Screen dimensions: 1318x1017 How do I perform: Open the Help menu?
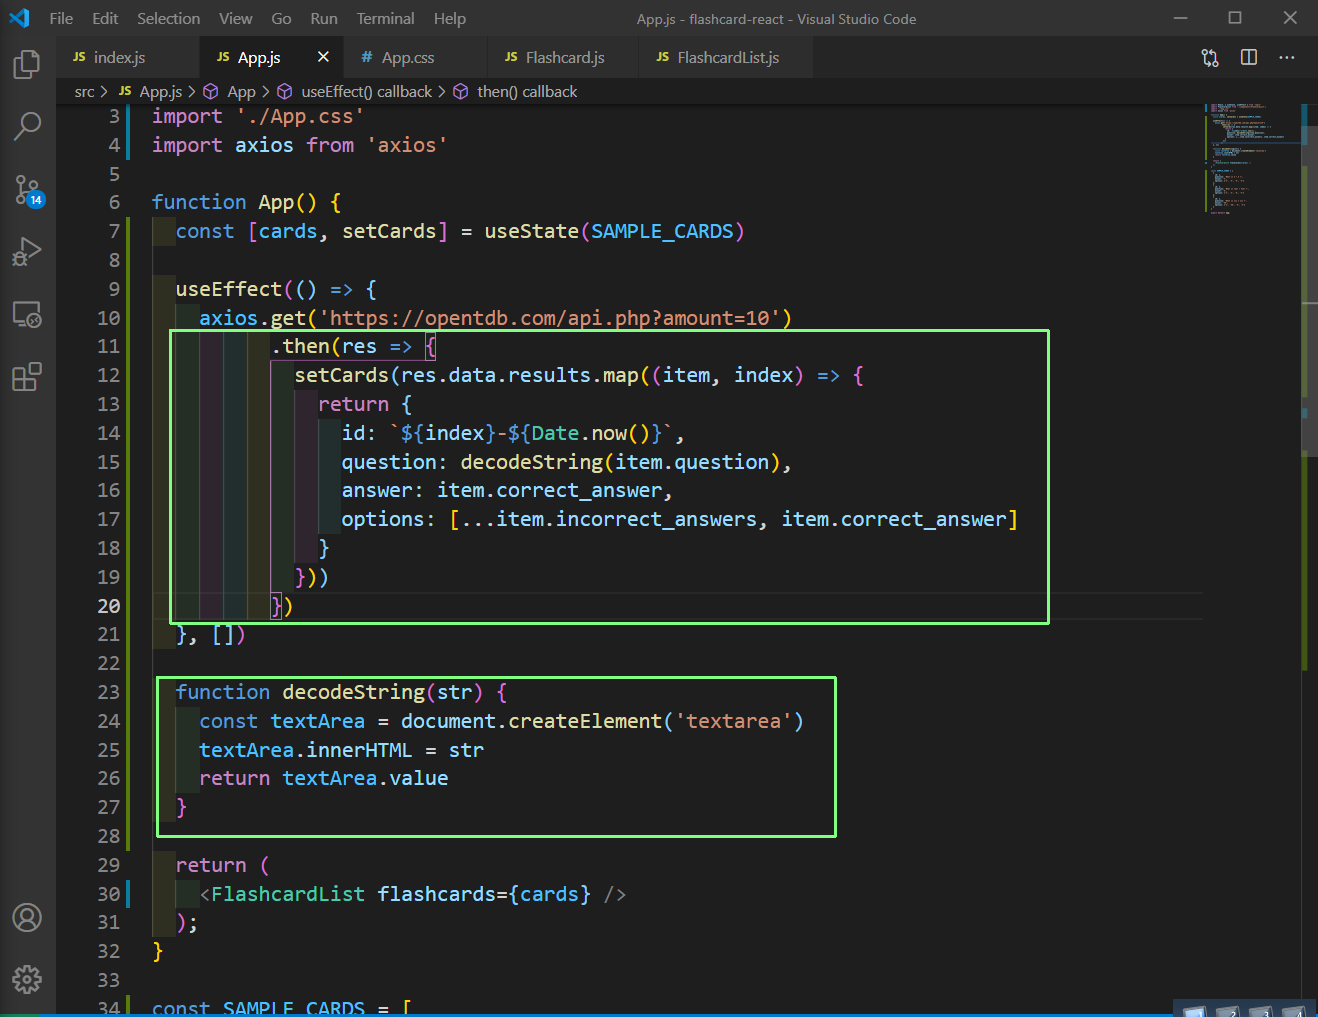(x=450, y=18)
